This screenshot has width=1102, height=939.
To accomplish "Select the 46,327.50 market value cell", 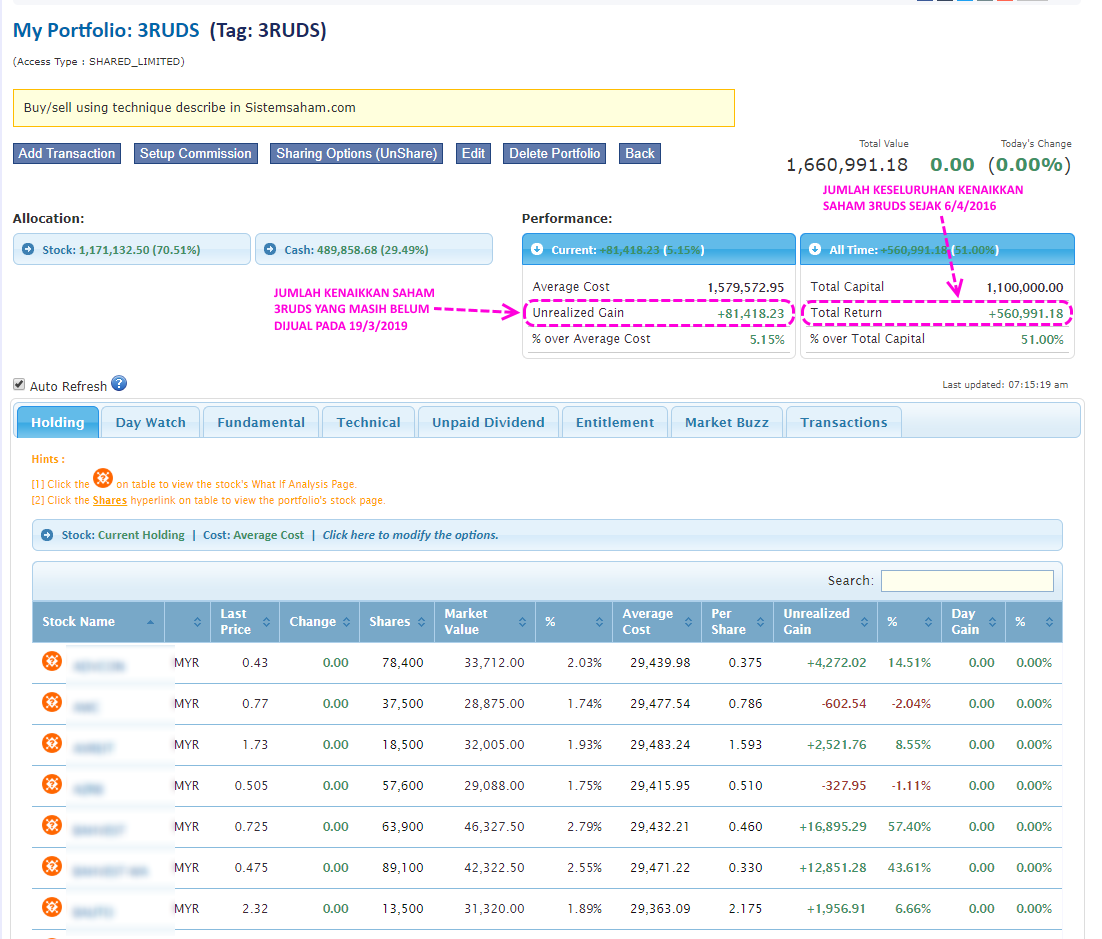I will 494,827.
